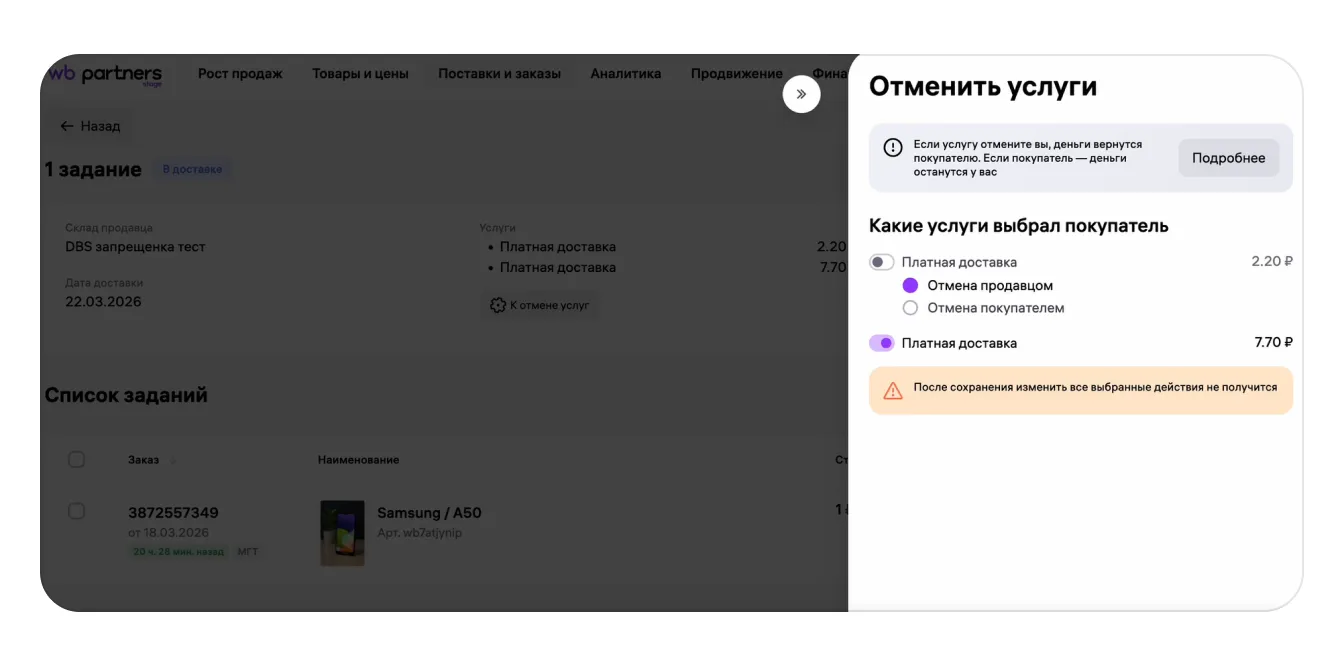The width and height of the screenshot is (1344, 666).
Task: Click the Samsung / A50 product name
Action: click(429, 513)
